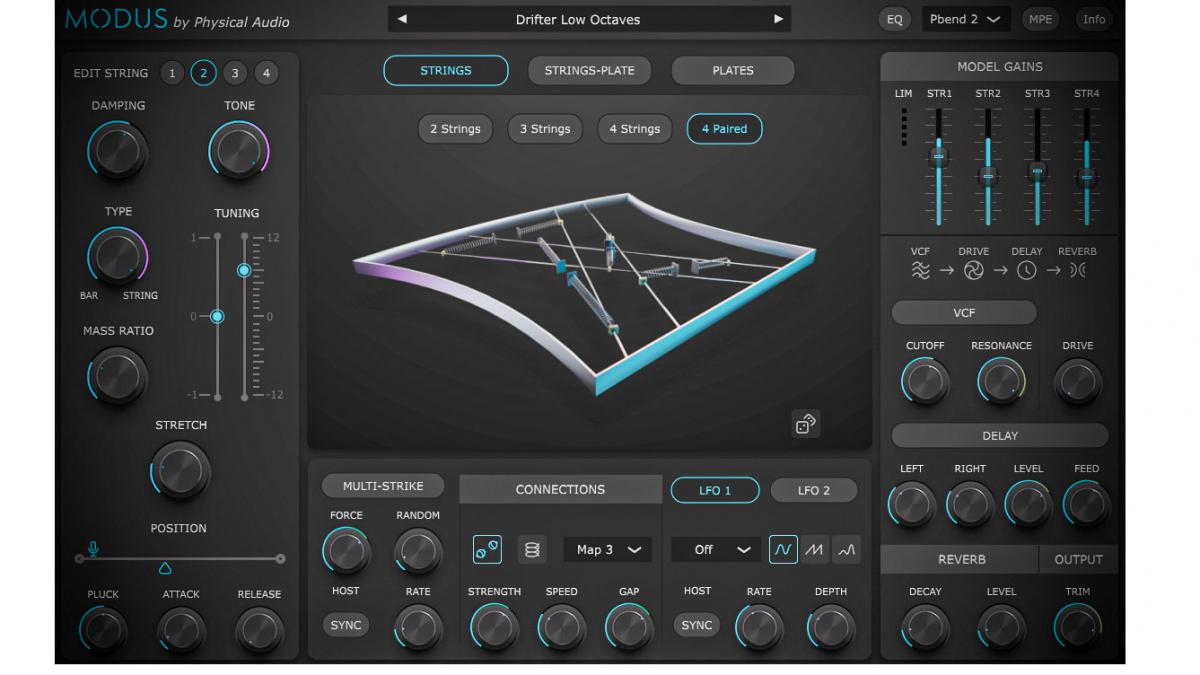Viewport: 1200px width, 675px height.
Task: Click the fine tuning slider handle
Action: (x=217, y=316)
